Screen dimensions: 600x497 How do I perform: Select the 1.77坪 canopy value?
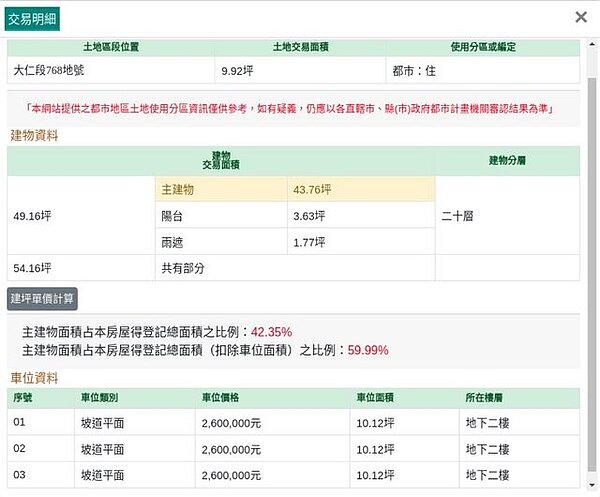pos(361,242)
